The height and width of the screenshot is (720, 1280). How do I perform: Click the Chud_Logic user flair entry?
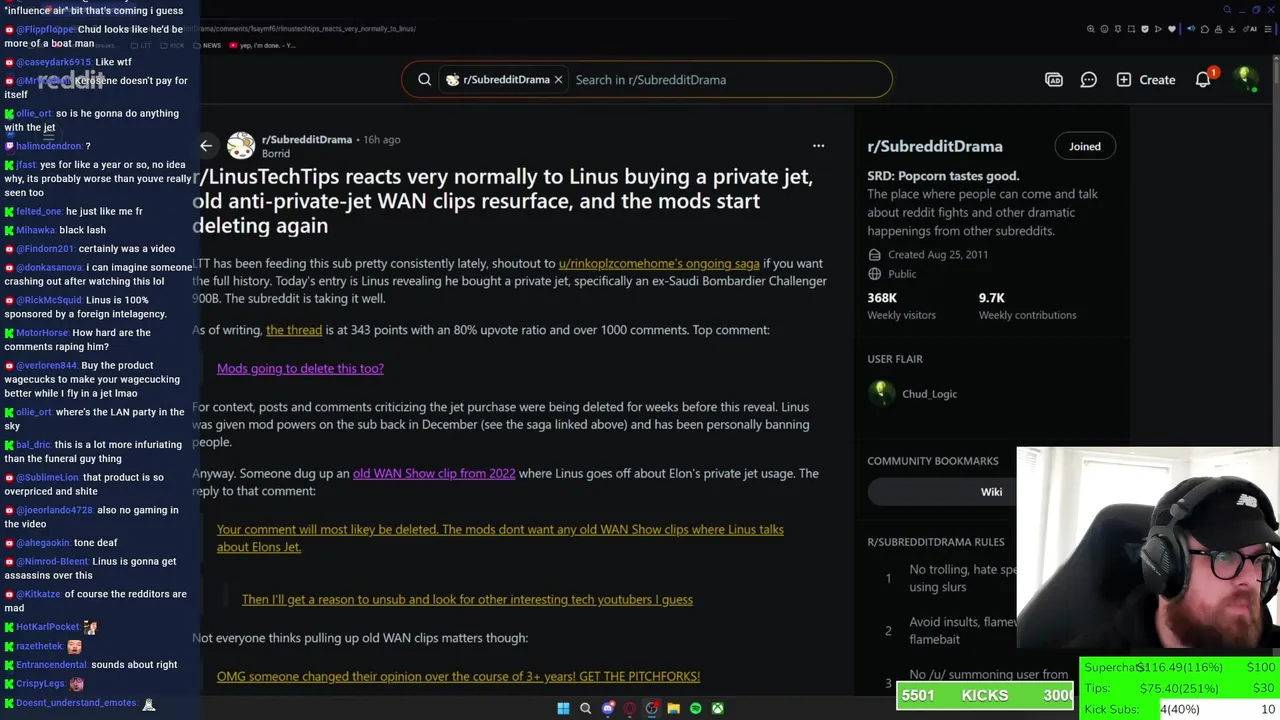(914, 394)
